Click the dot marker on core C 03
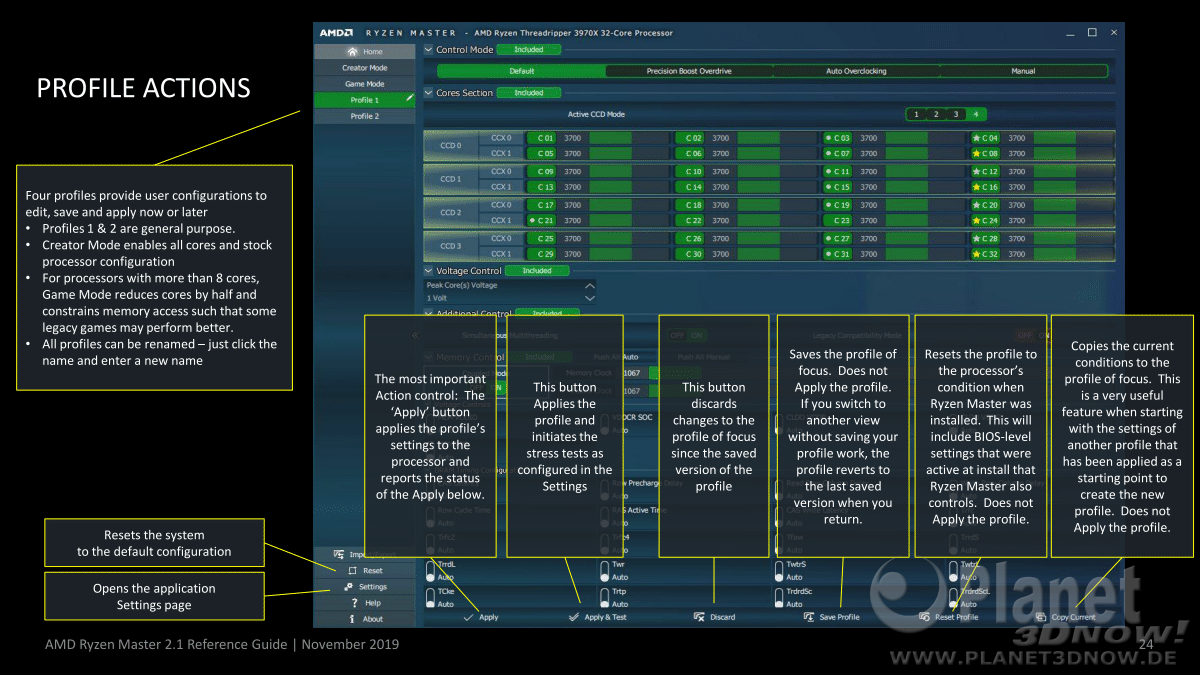 pyautogui.click(x=829, y=138)
